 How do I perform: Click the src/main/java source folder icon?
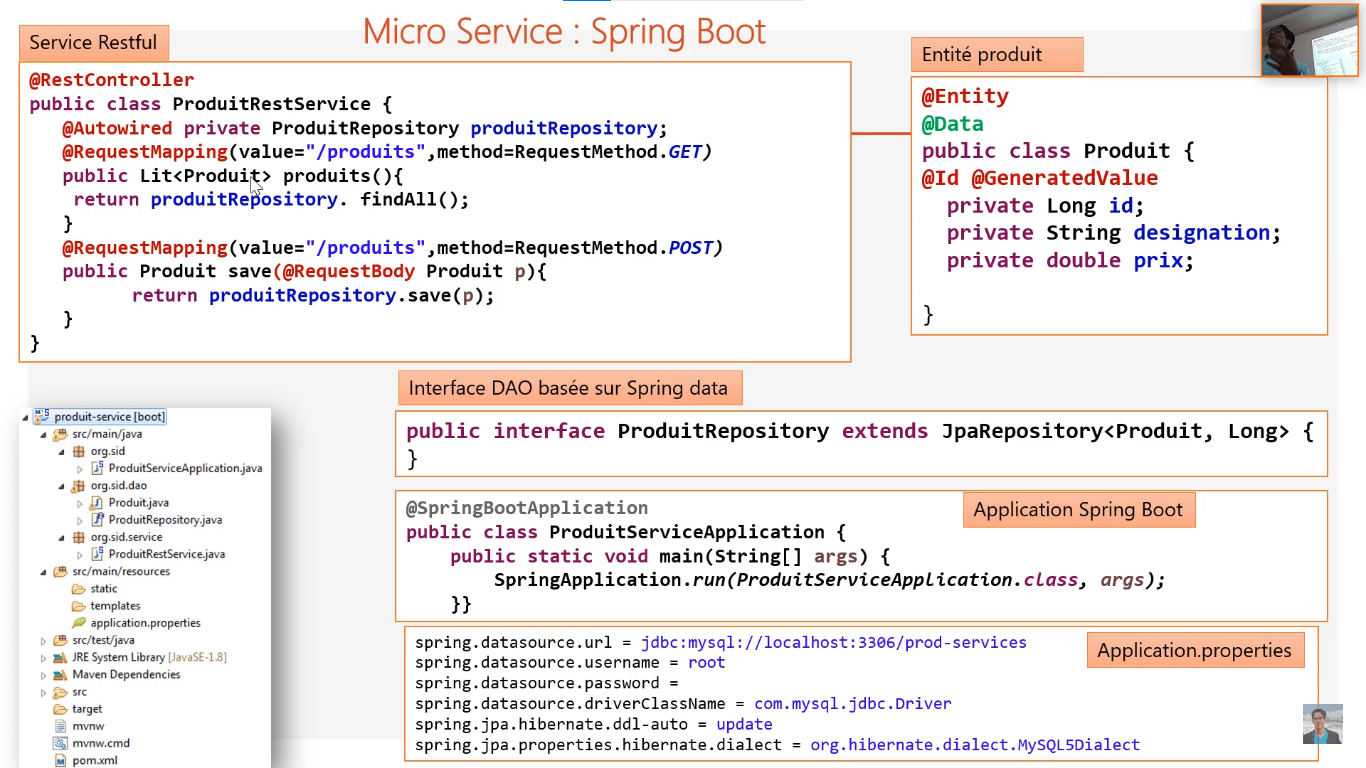click(61, 434)
